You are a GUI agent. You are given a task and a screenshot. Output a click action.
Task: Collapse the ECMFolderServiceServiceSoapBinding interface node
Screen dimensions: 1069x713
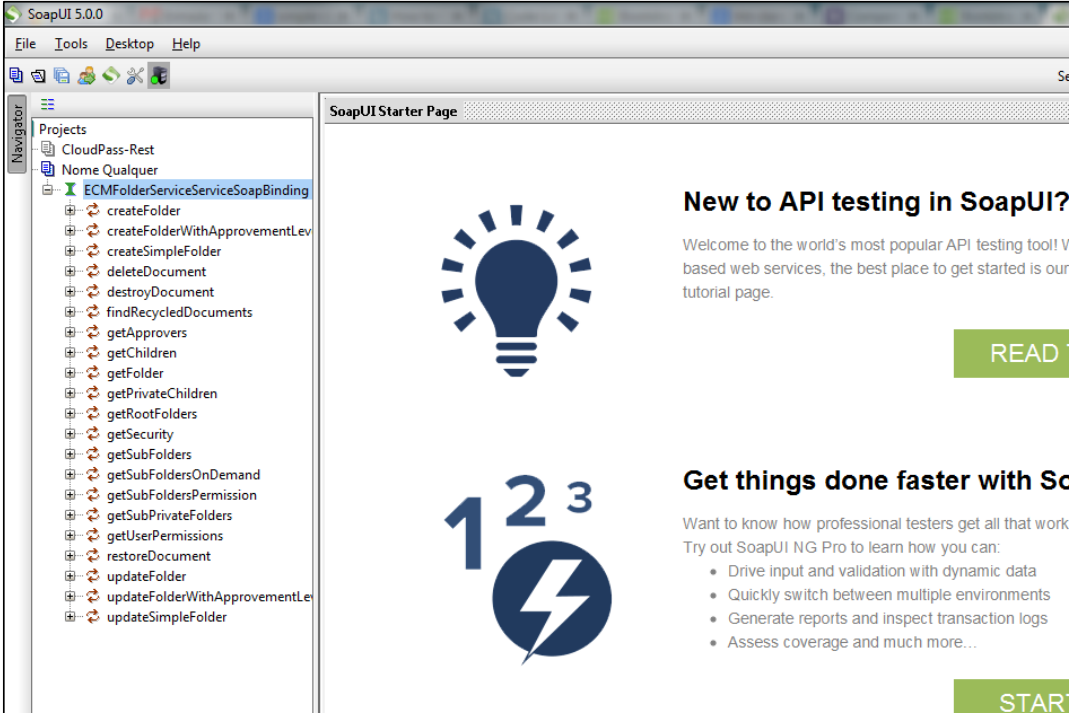click(x=47, y=189)
